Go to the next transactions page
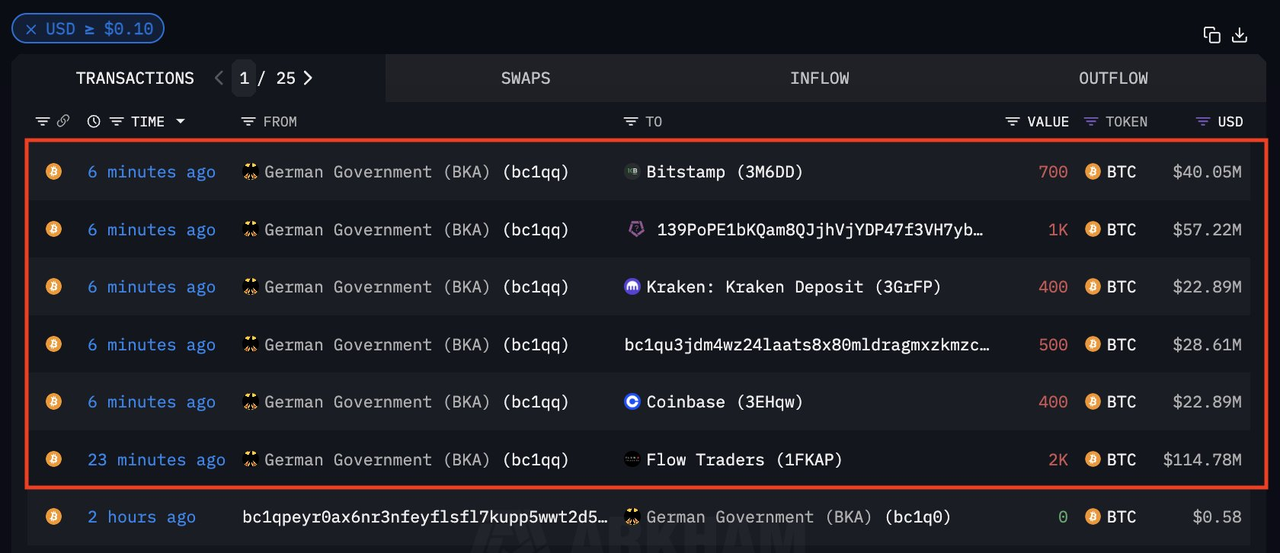 pyautogui.click(x=308, y=78)
